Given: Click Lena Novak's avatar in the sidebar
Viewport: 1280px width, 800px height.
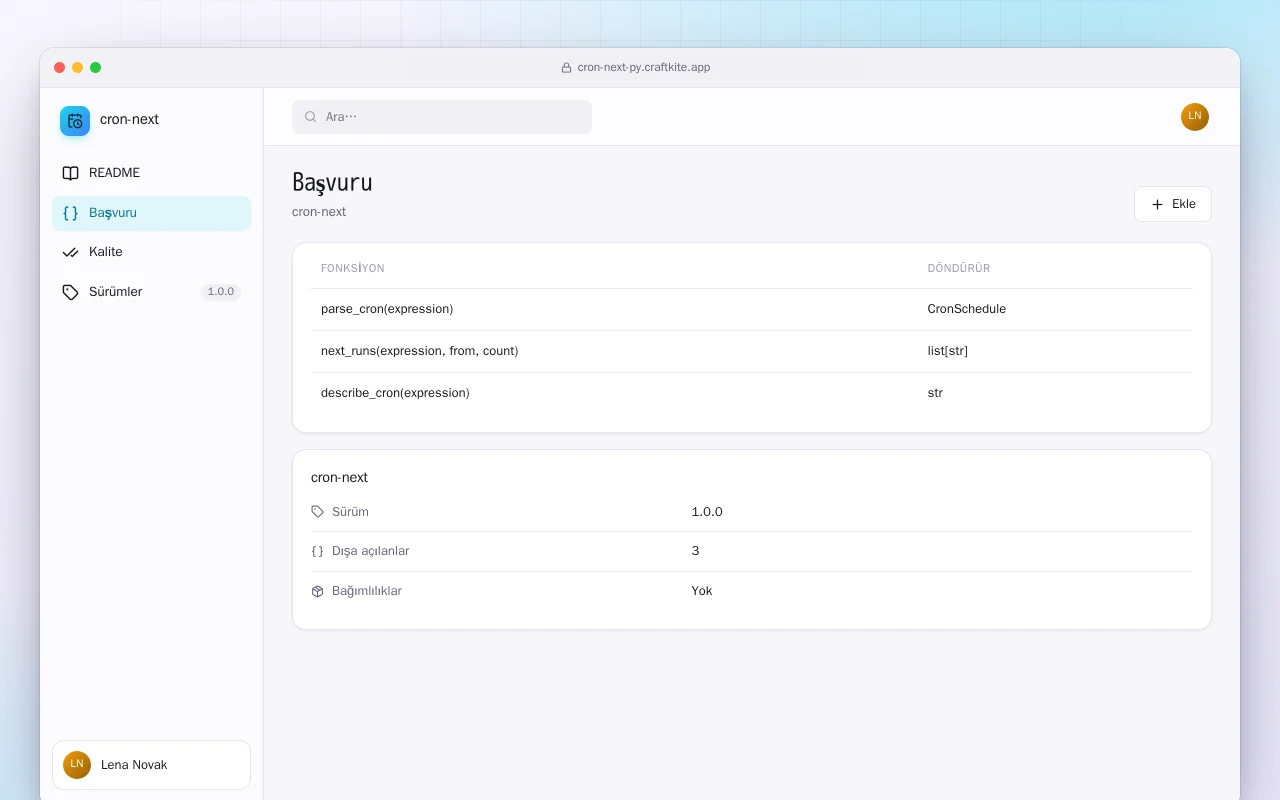Looking at the screenshot, I should click(x=77, y=765).
